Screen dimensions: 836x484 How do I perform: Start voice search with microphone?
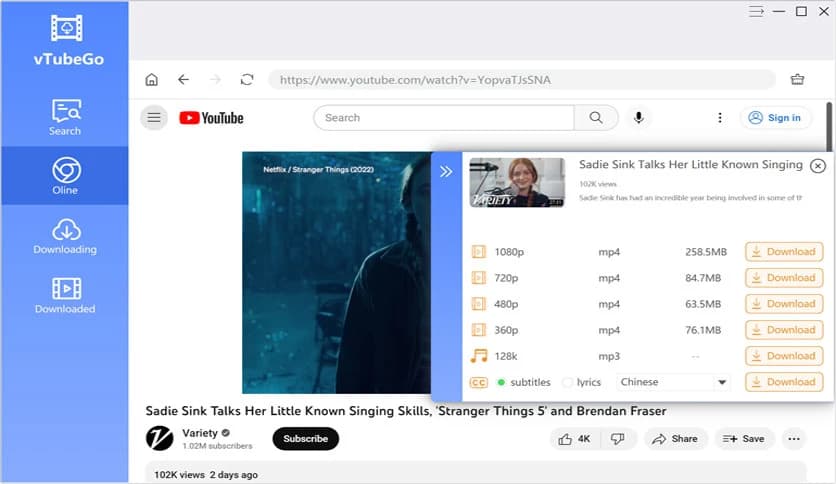click(639, 118)
